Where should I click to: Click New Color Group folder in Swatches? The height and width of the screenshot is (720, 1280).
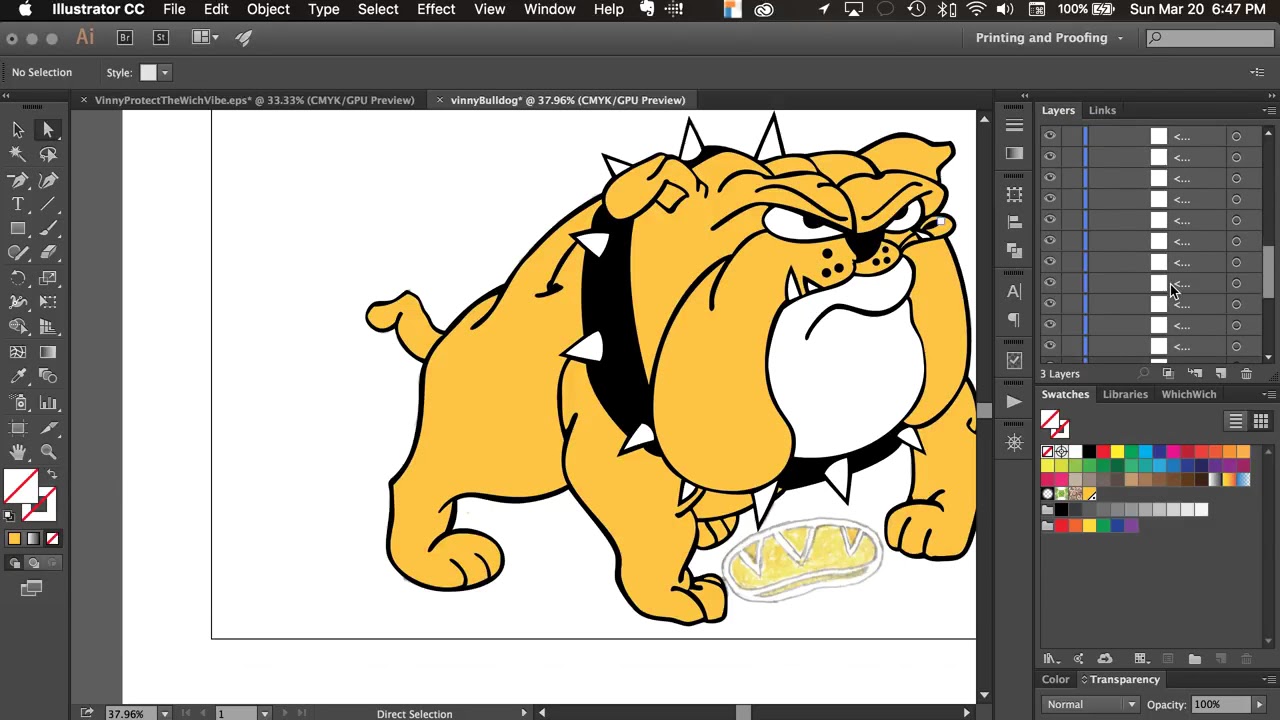pyautogui.click(x=1194, y=659)
